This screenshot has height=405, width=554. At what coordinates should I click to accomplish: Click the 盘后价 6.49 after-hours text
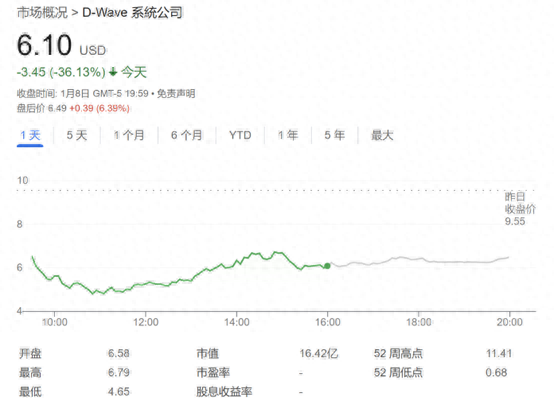[x=42, y=108]
